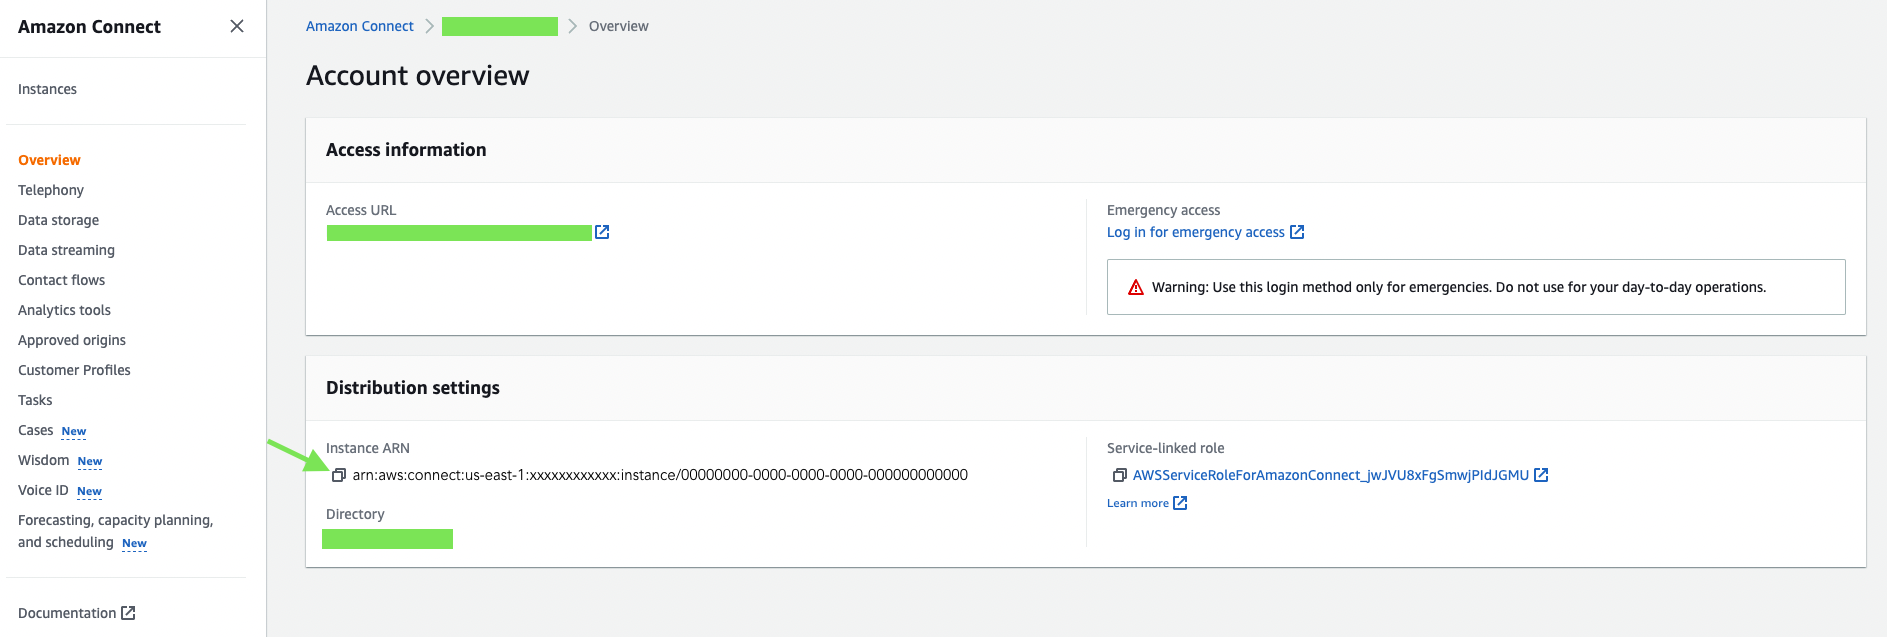Click external icon next to Learn more

click(1180, 503)
